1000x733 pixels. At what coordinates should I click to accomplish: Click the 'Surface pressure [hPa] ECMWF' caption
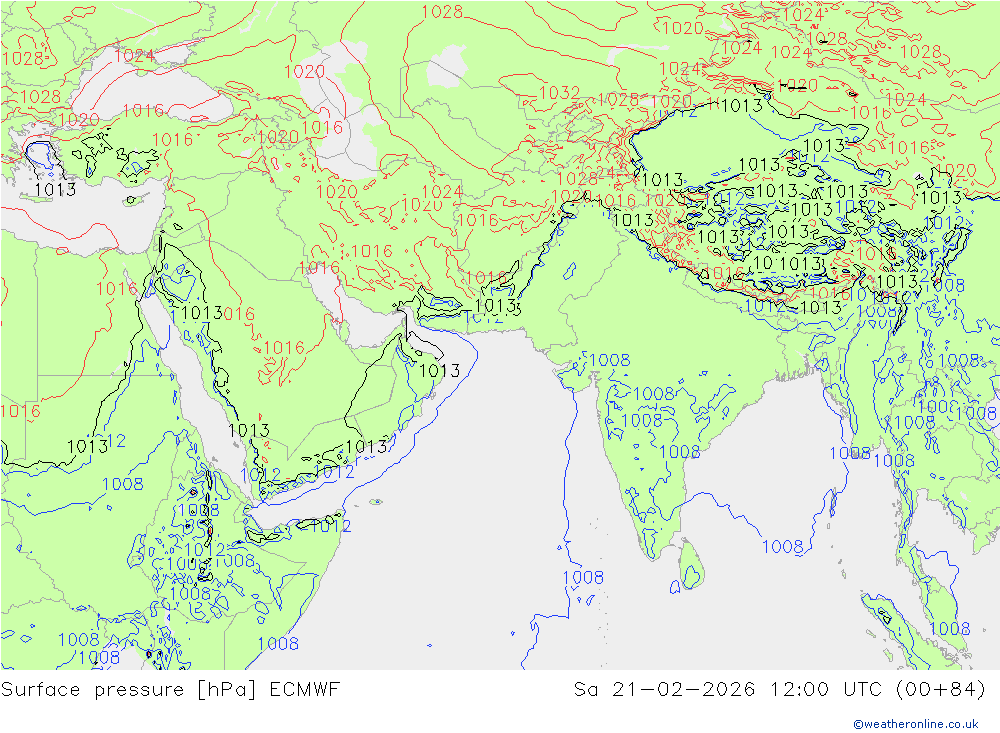pyautogui.click(x=170, y=690)
